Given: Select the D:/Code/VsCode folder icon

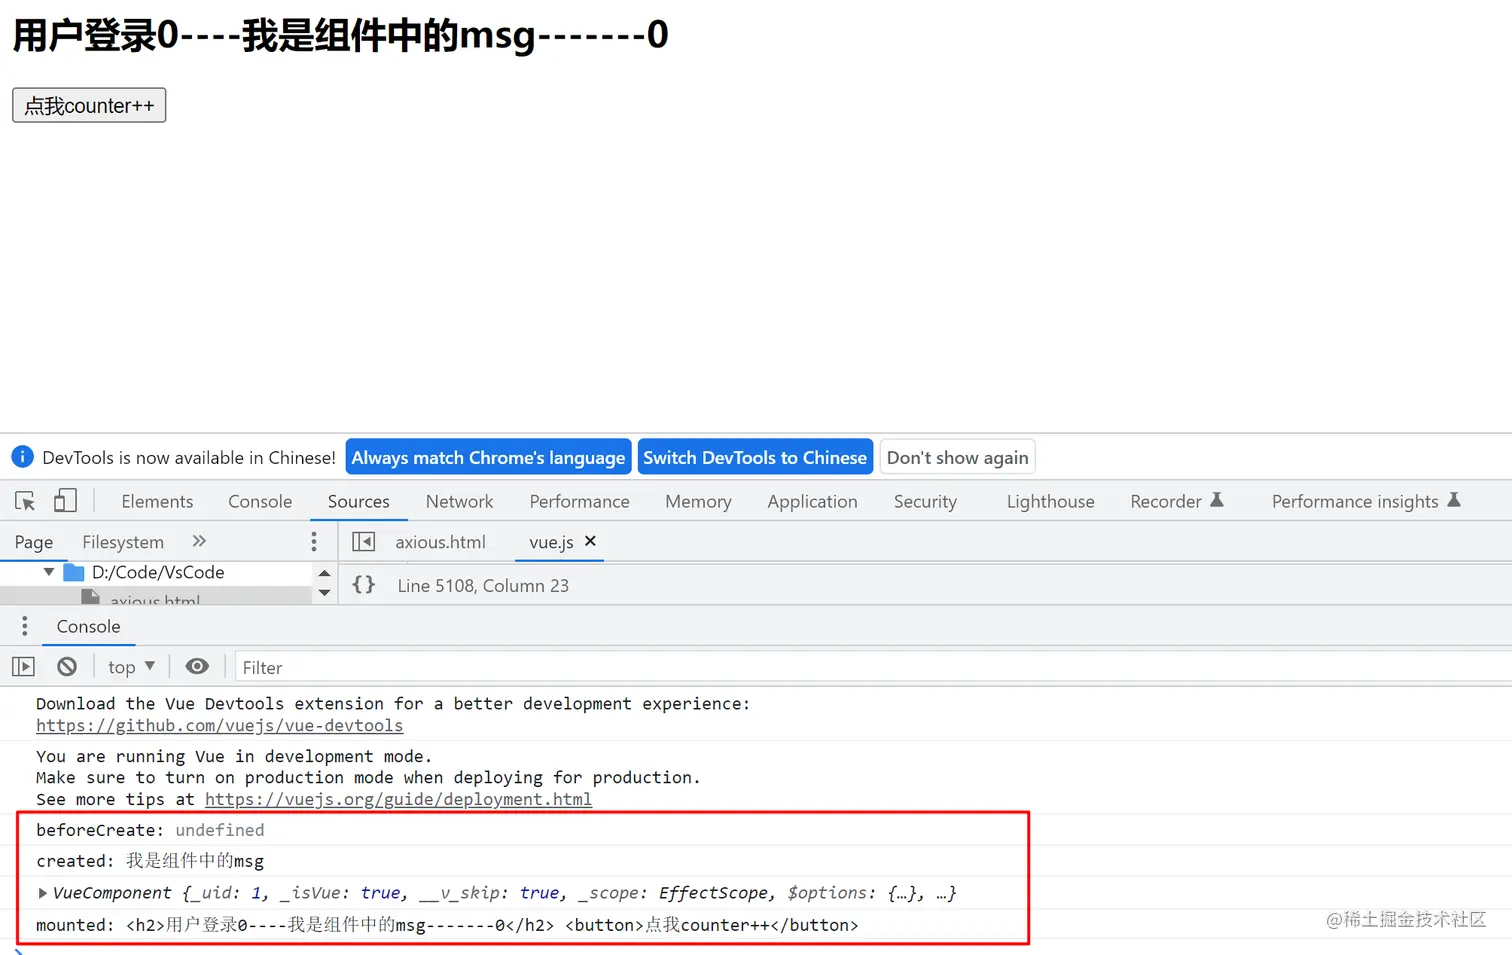Looking at the screenshot, I should pyautogui.click(x=74, y=572).
